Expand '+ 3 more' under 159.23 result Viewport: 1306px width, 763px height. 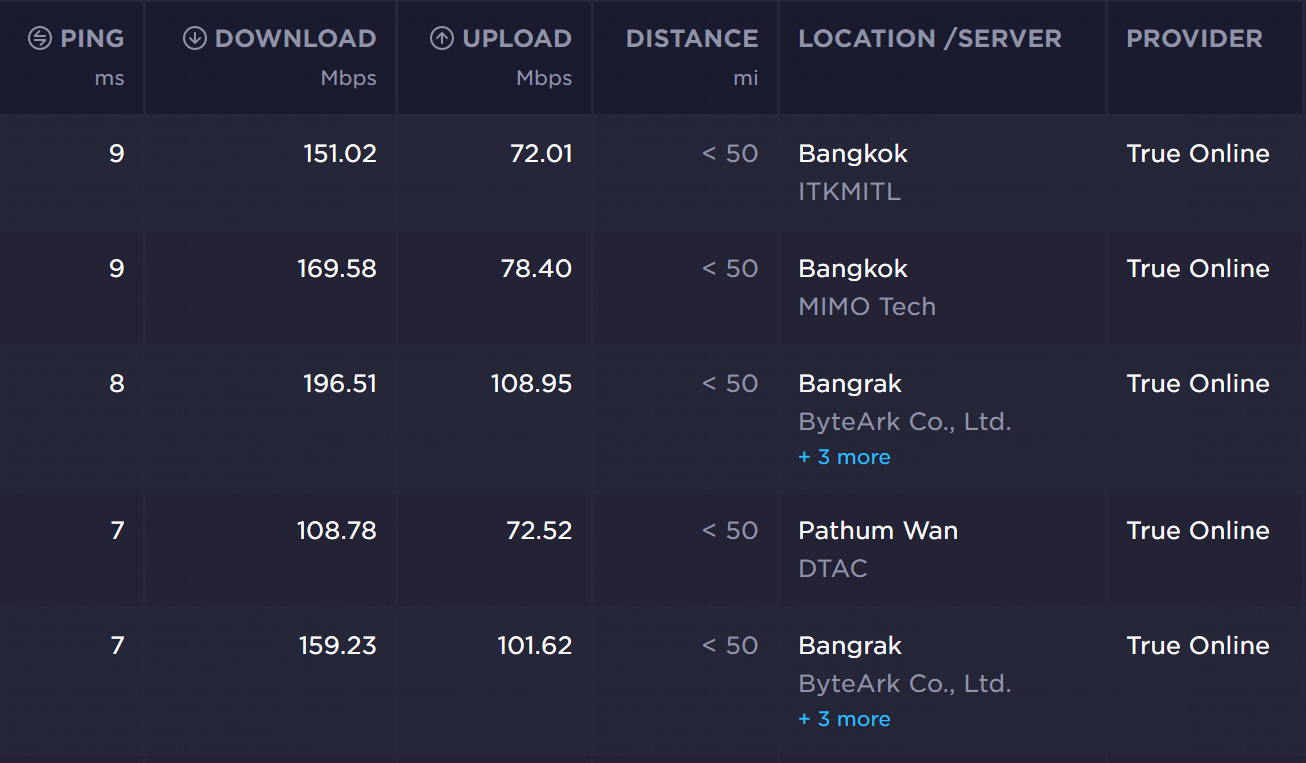point(844,719)
